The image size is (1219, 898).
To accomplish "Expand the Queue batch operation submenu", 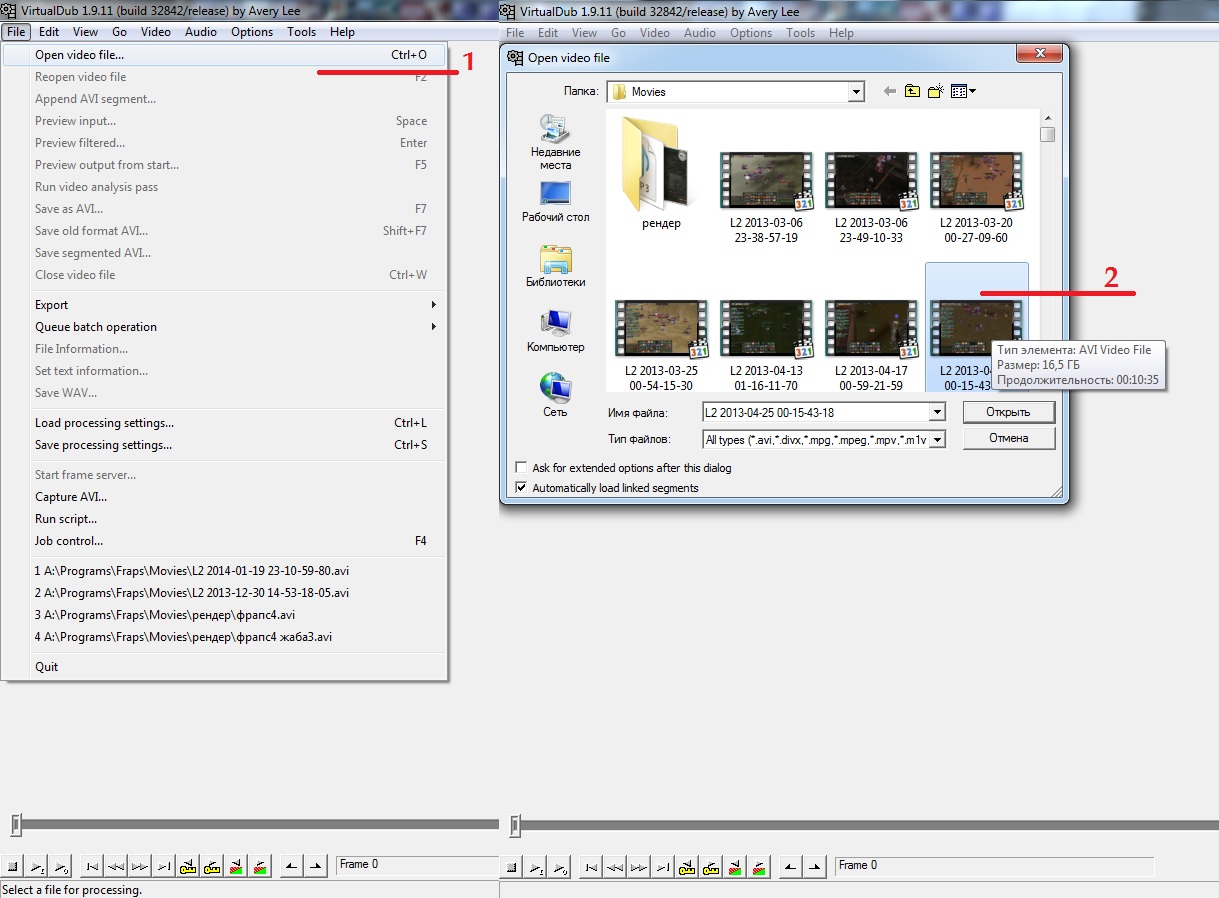I will [236, 327].
